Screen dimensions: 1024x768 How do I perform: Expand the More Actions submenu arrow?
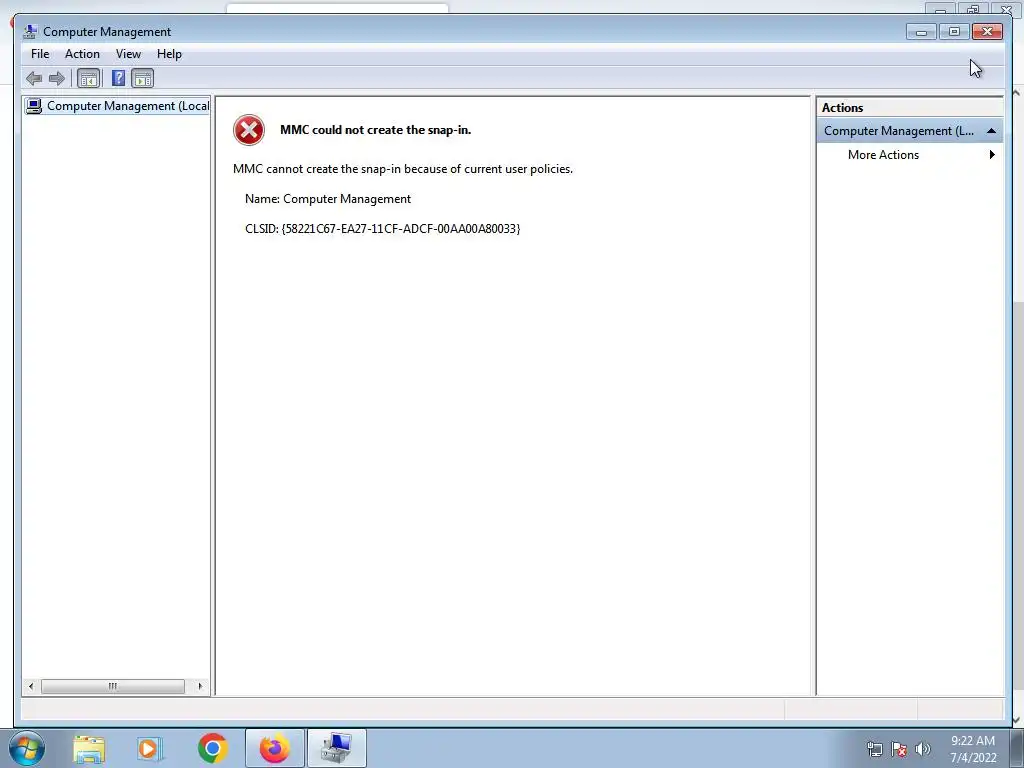tap(992, 155)
